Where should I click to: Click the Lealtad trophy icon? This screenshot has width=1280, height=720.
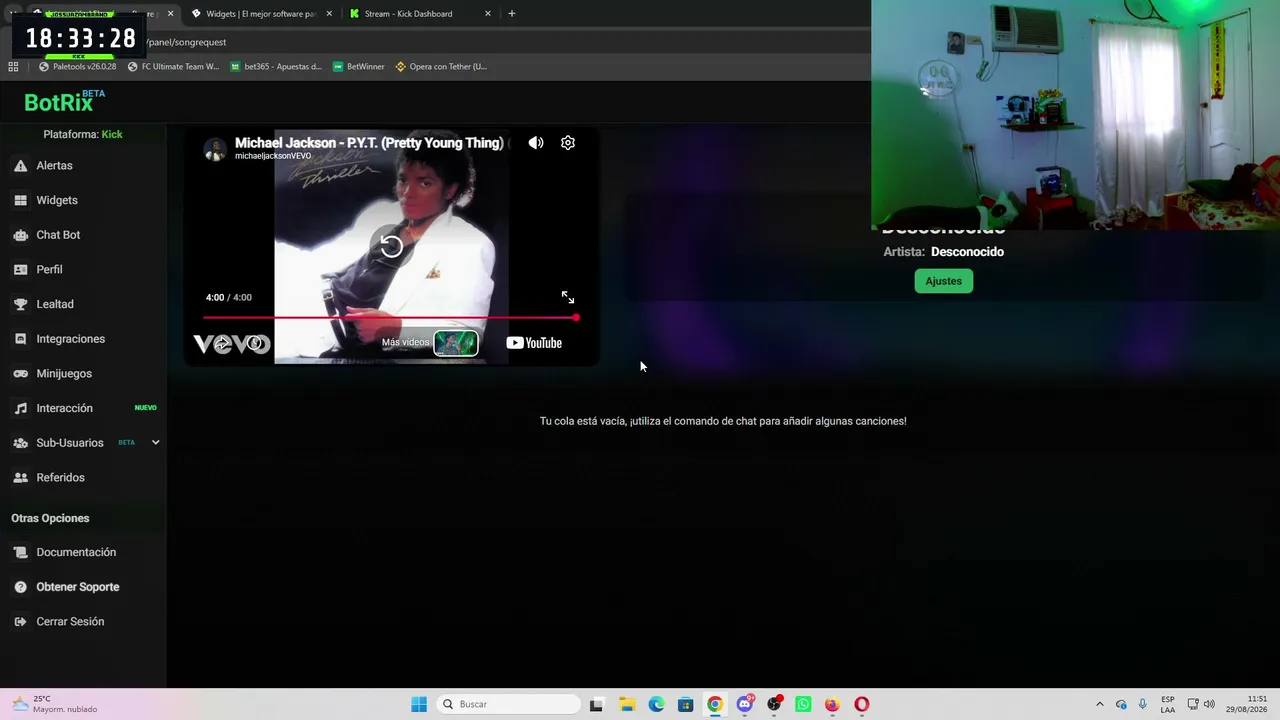click(x=20, y=304)
